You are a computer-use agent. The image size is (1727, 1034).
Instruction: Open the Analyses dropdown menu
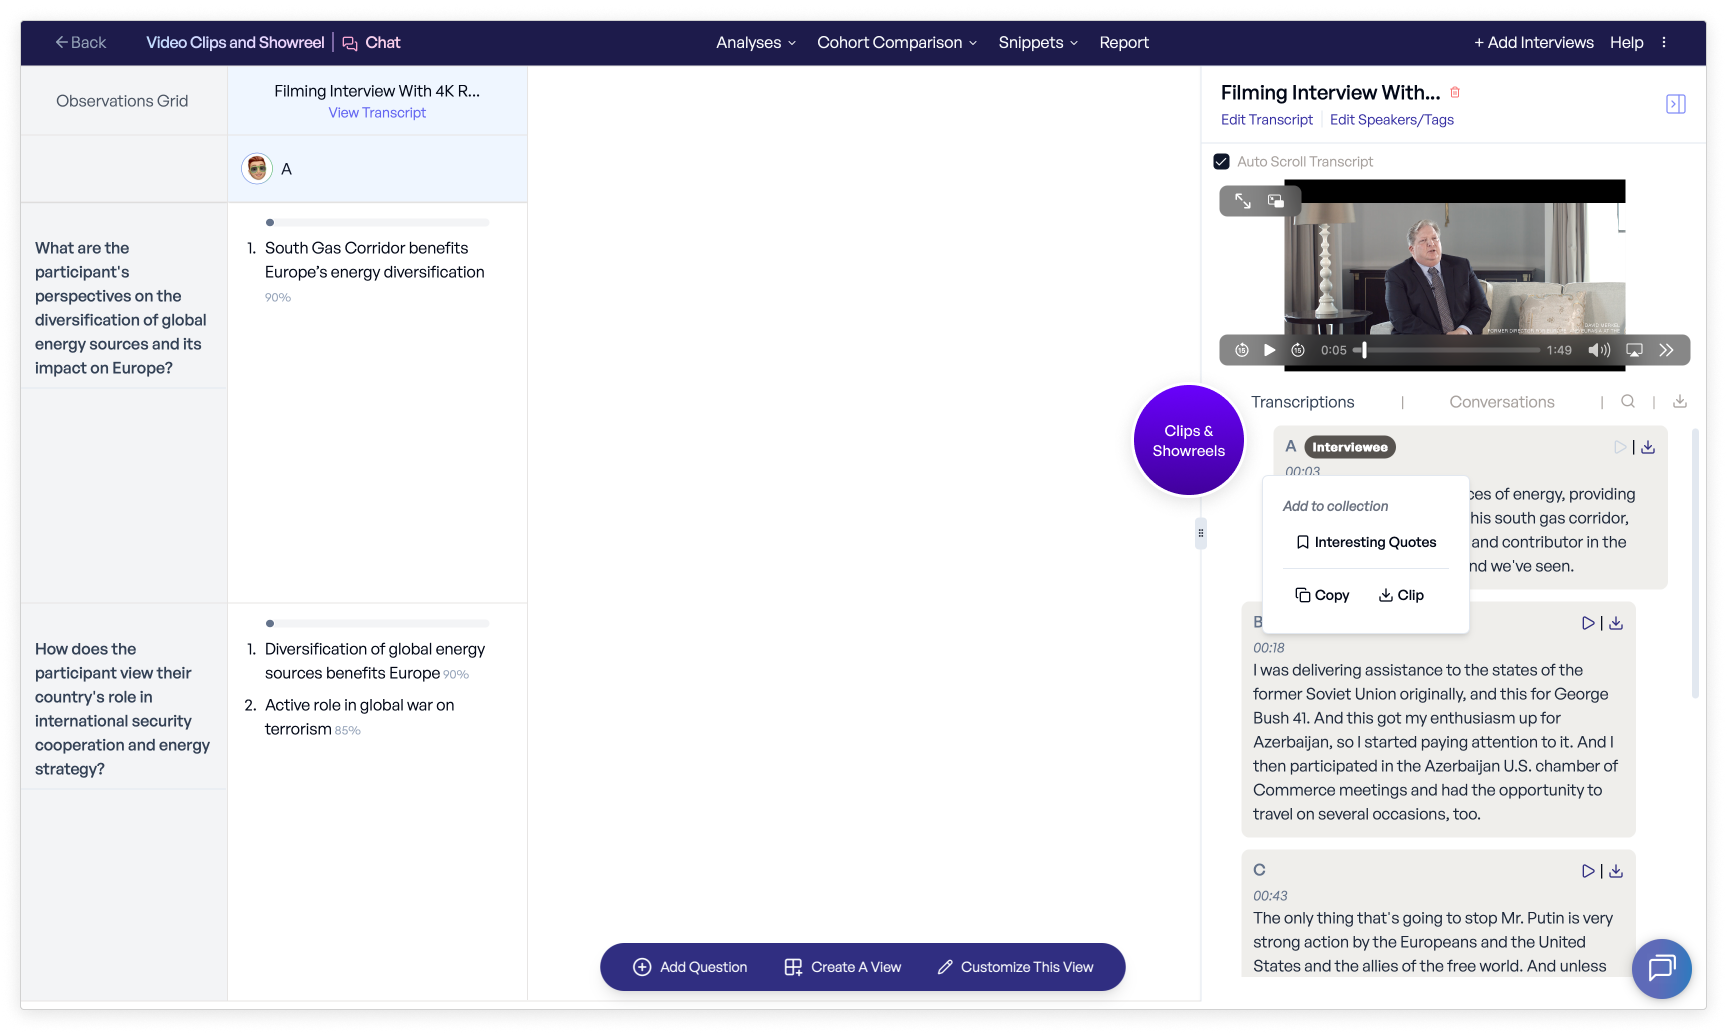(x=755, y=43)
